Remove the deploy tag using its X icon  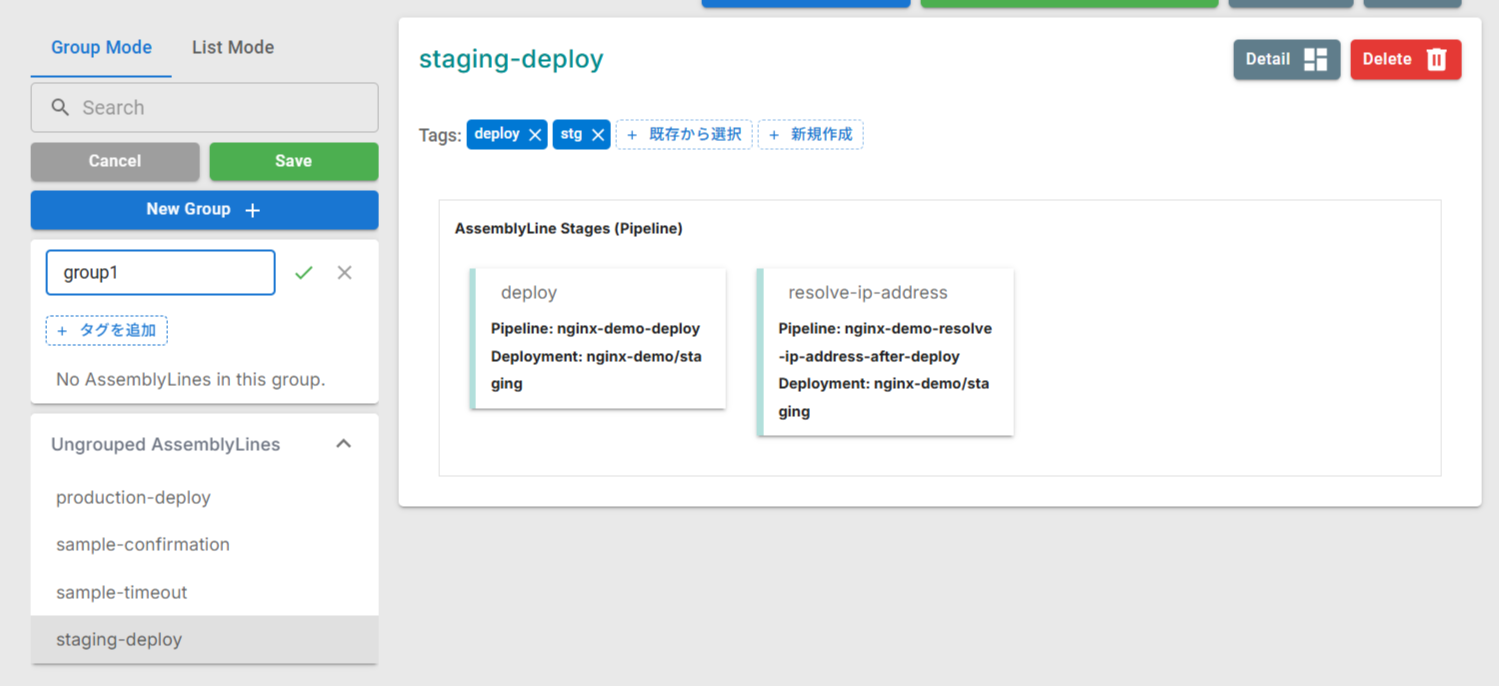(535, 134)
